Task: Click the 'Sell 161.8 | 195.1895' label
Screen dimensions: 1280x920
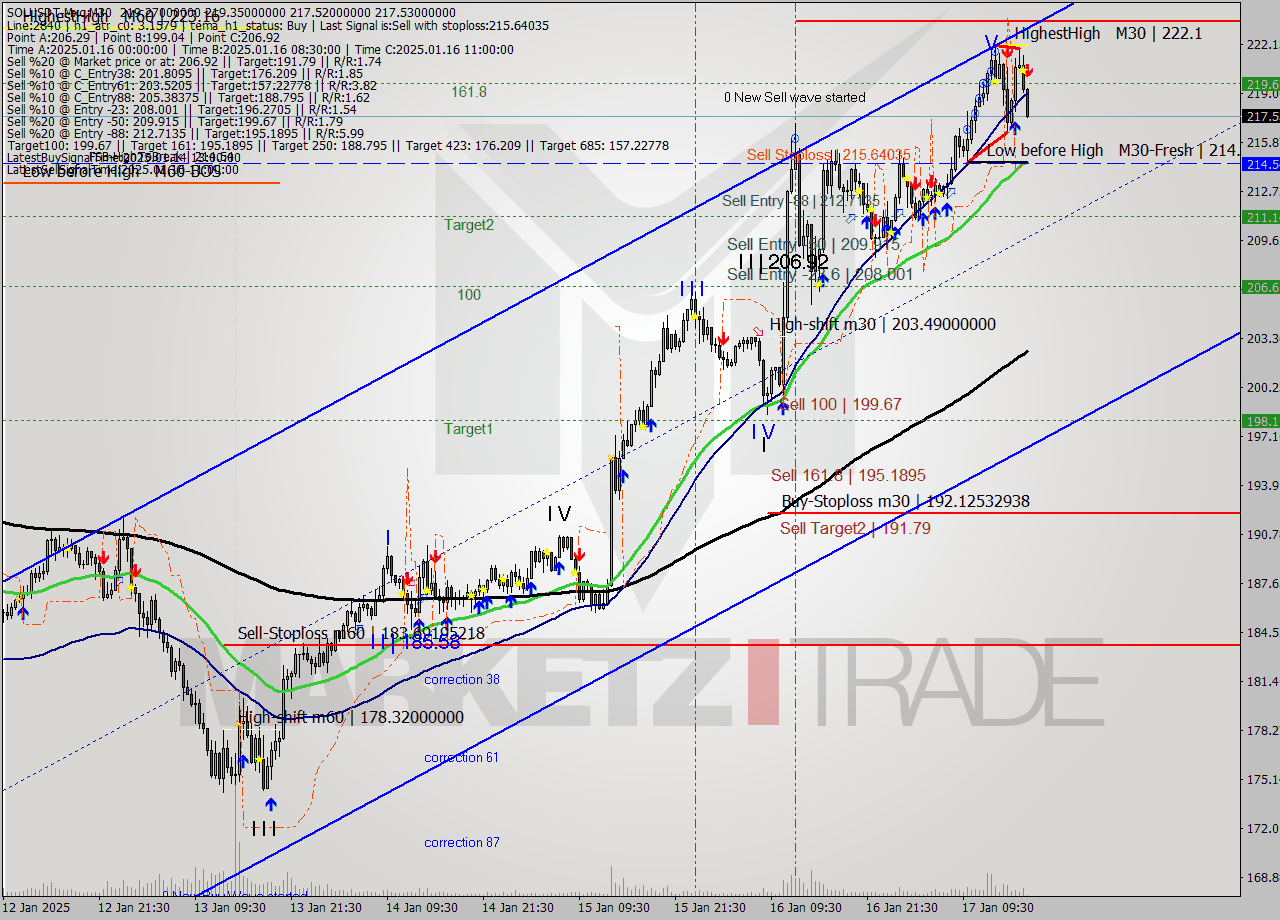Action: 848,476
